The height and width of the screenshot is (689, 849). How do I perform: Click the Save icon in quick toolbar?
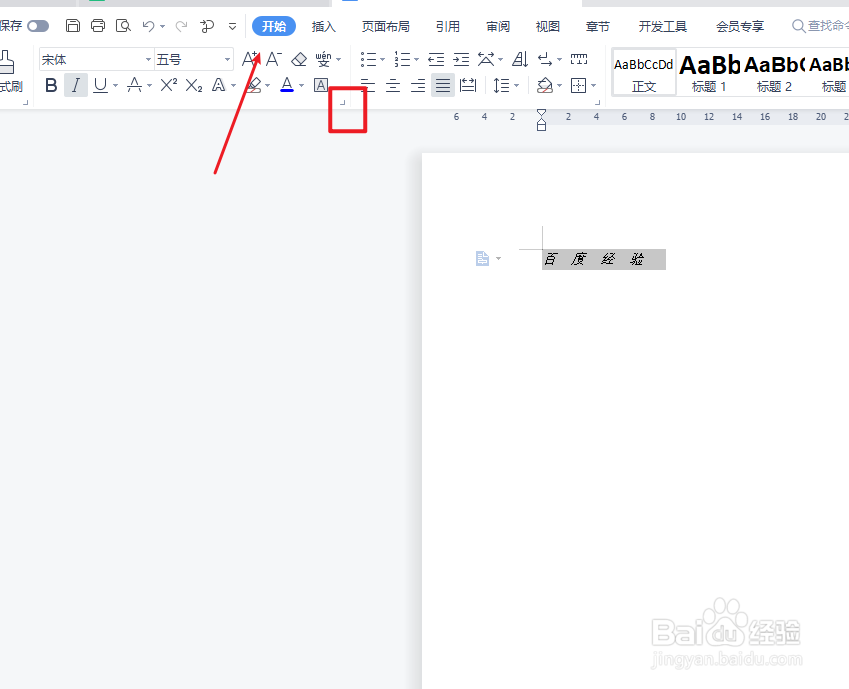tap(73, 25)
